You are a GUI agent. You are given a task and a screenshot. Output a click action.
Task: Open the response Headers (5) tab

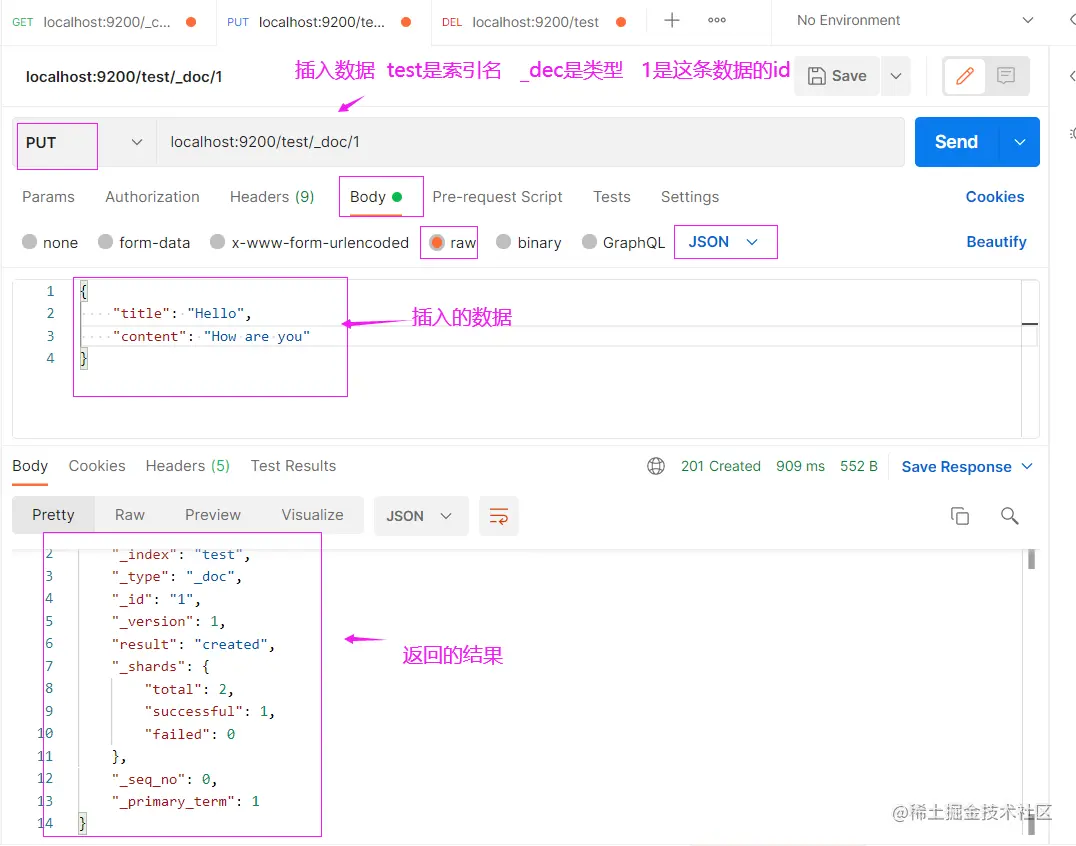[x=187, y=466]
